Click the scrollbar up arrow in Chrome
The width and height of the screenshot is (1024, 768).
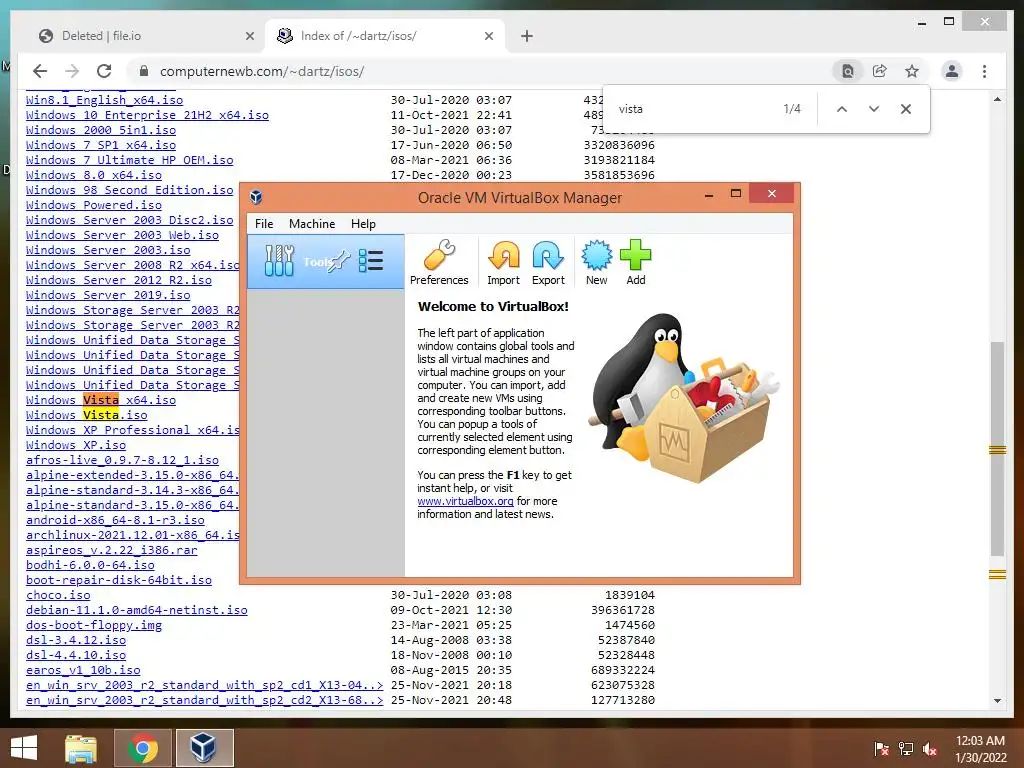pyautogui.click(x=997, y=99)
